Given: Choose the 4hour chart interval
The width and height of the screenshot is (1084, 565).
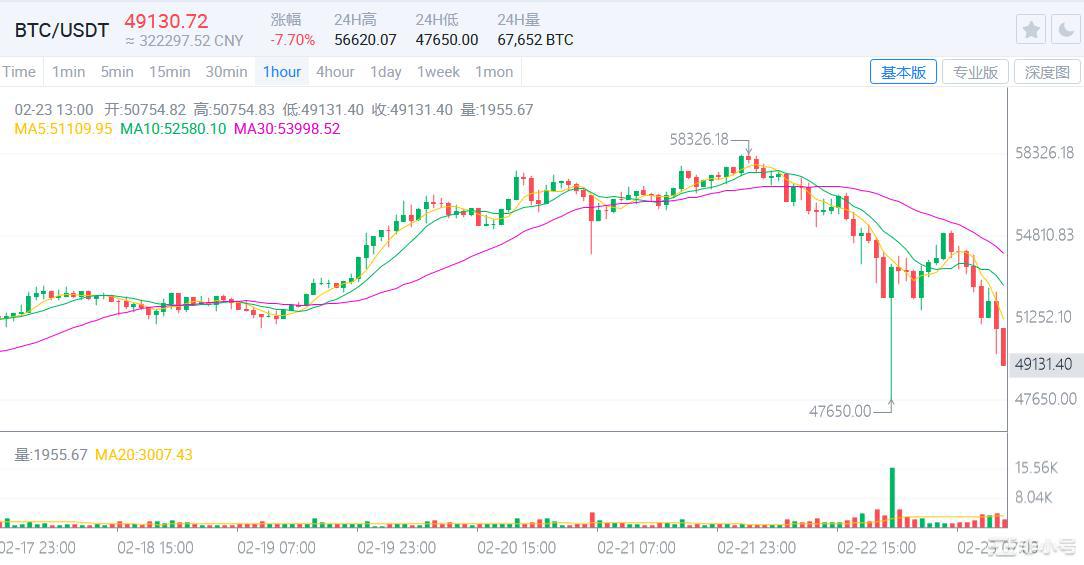Looking at the screenshot, I should [x=335, y=72].
